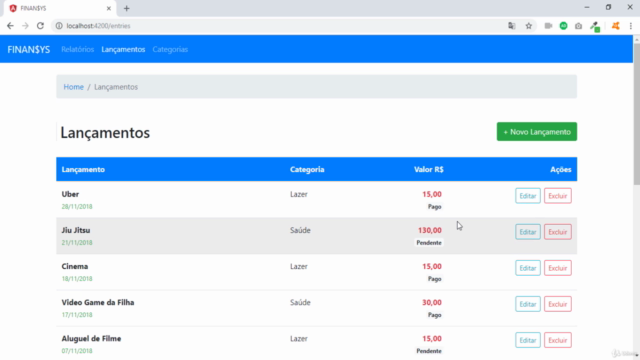
Task: Click the Lazer category in Cinema row
Action: tap(299, 267)
